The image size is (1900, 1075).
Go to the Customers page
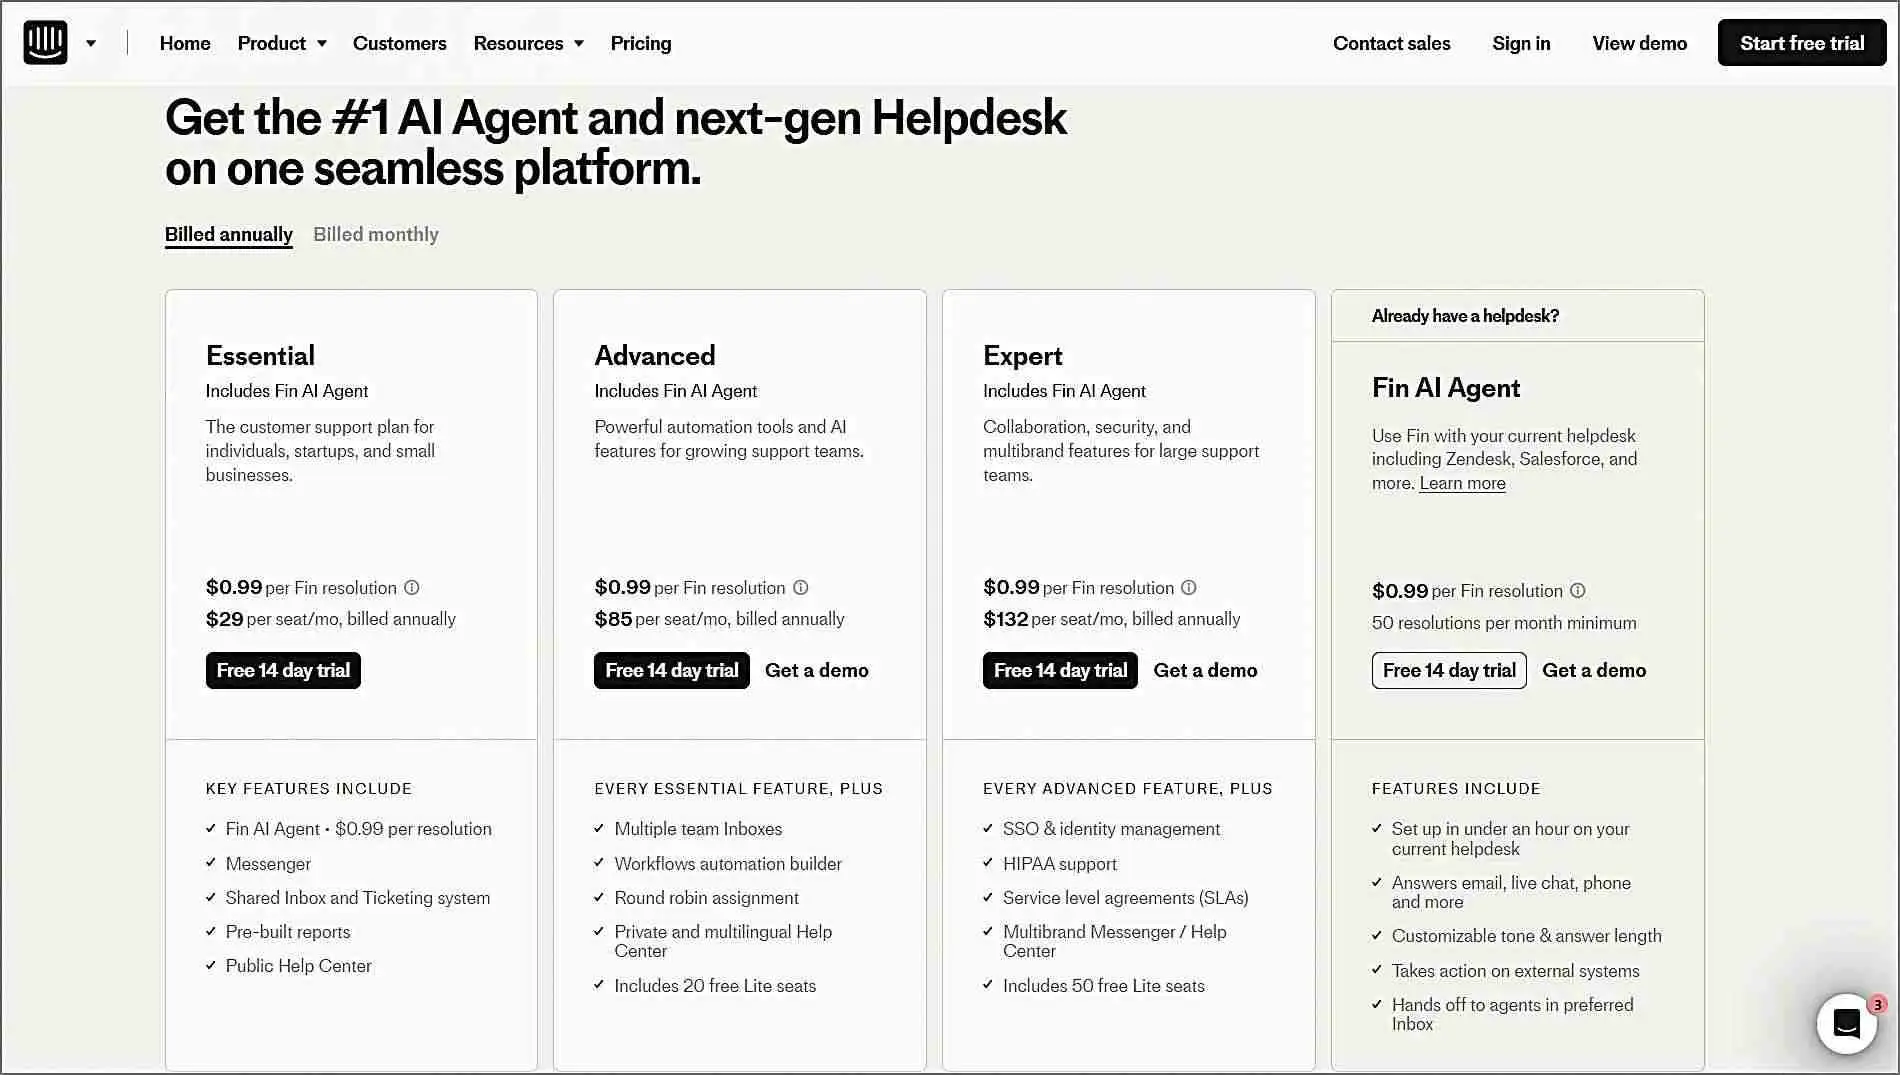point(399,43)
